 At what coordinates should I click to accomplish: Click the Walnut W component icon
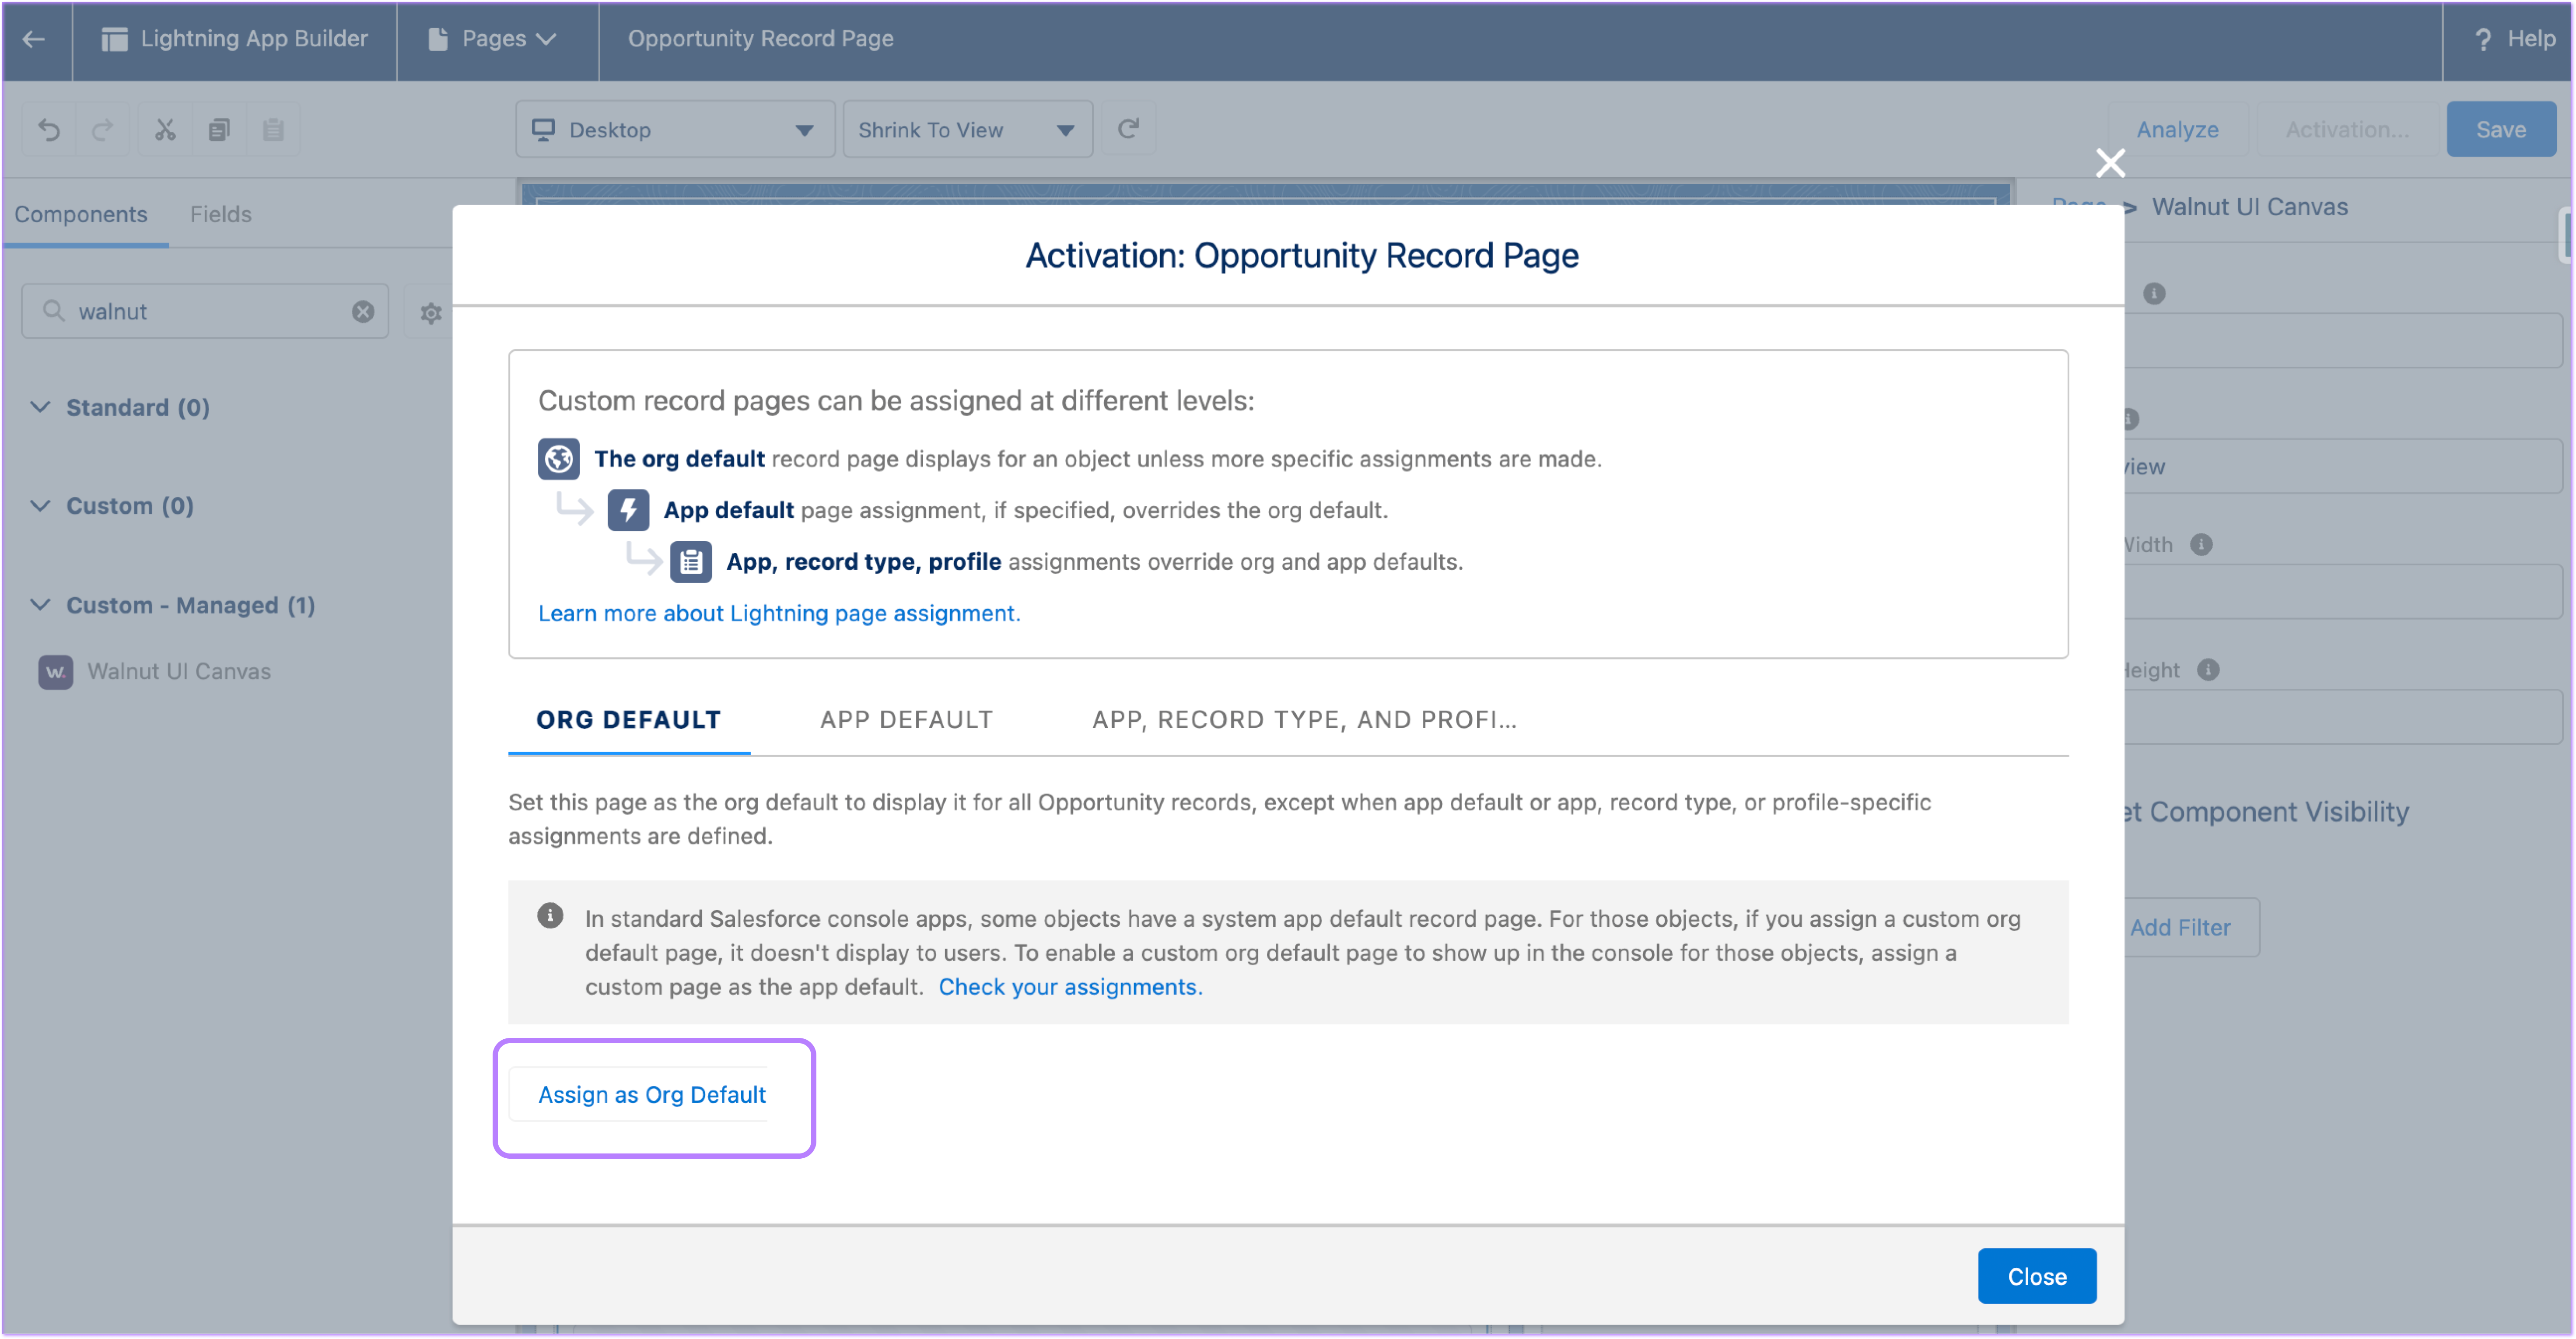[x=56, y=672]
